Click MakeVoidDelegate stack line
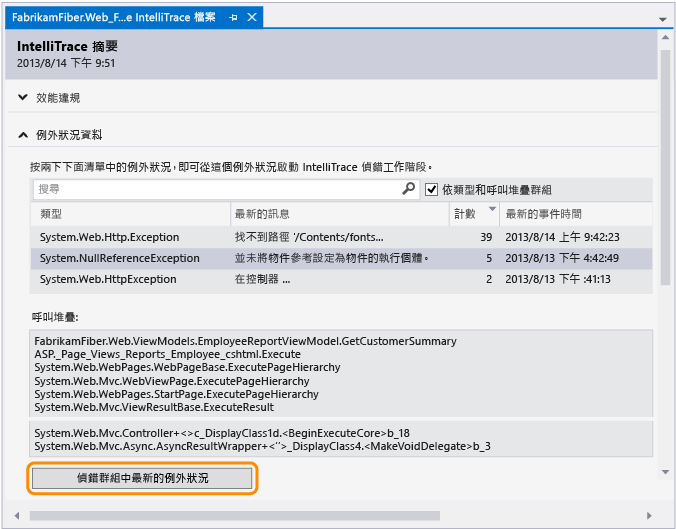 [x=262, y=446]
